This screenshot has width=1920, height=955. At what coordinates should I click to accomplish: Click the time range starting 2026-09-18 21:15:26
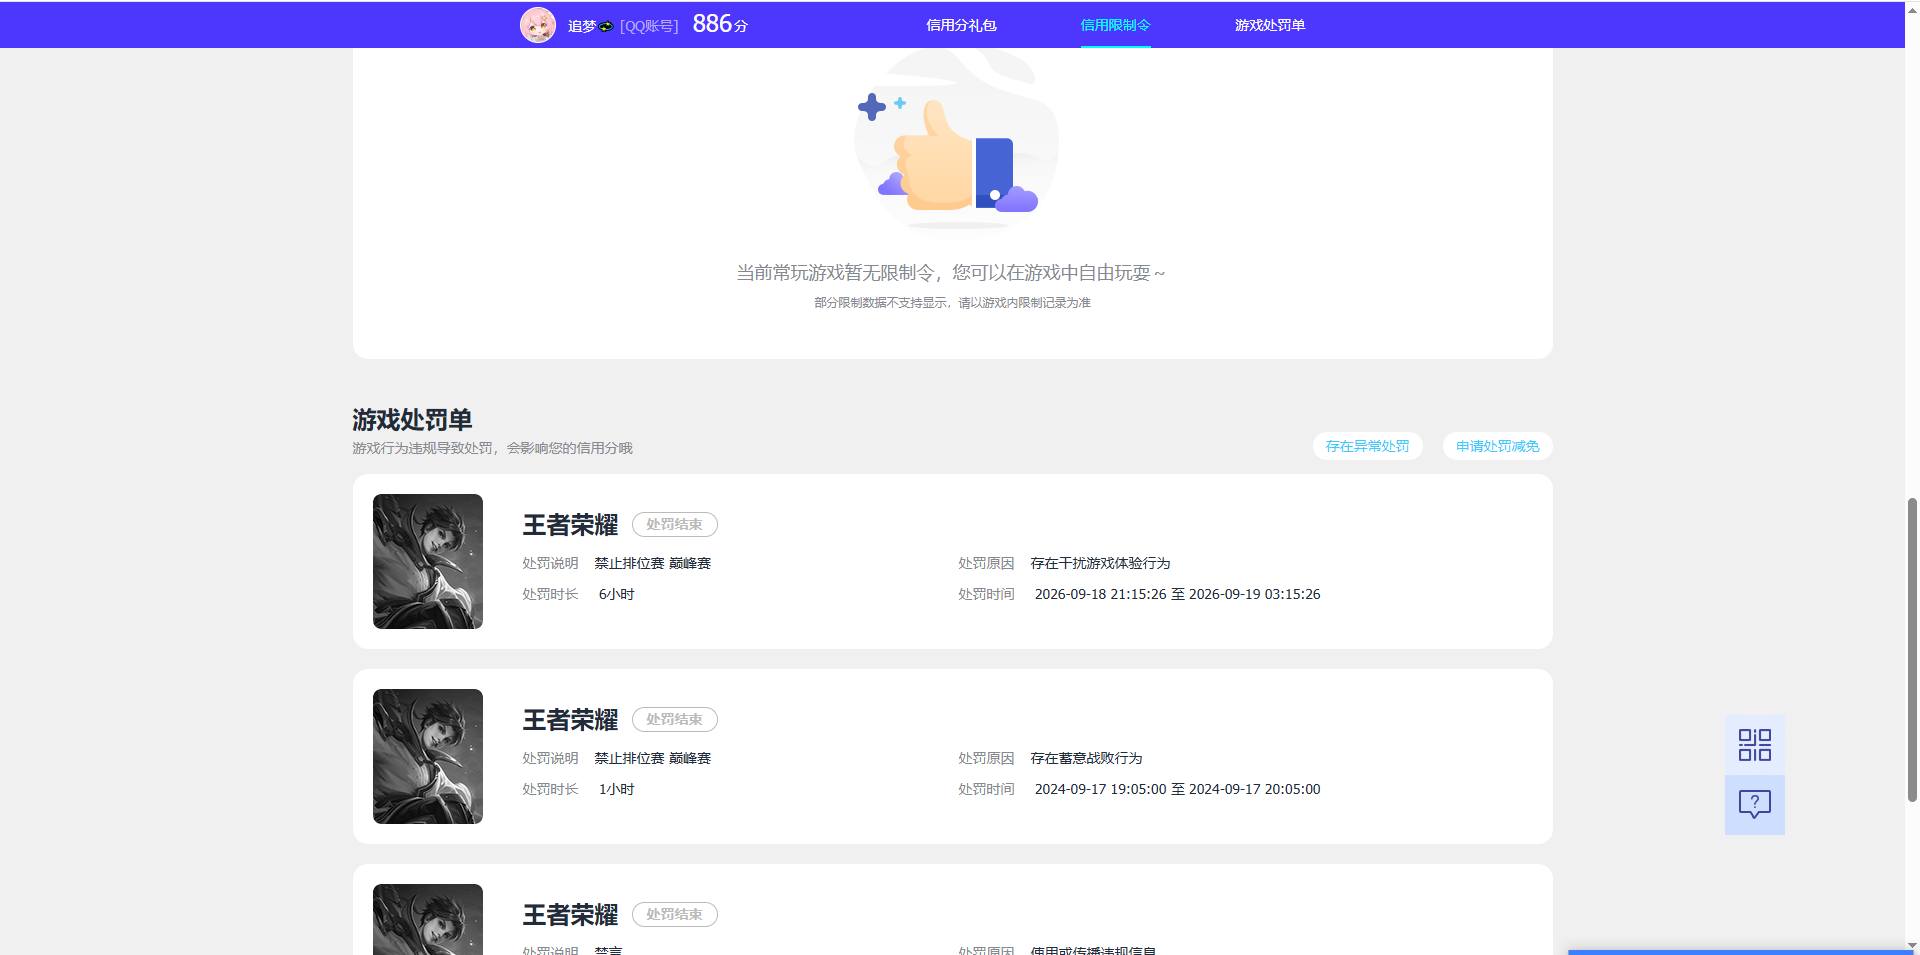tap(1177, 594)
